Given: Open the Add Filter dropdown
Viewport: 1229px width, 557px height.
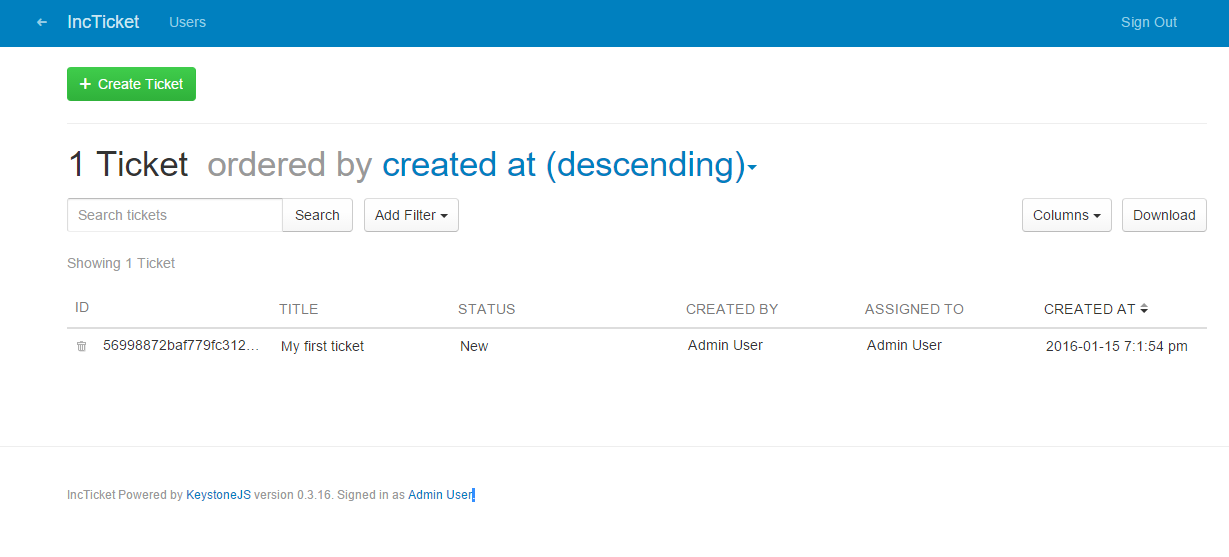Looking at the screenshot, I should pyautogui.click(x=411, y=215).
